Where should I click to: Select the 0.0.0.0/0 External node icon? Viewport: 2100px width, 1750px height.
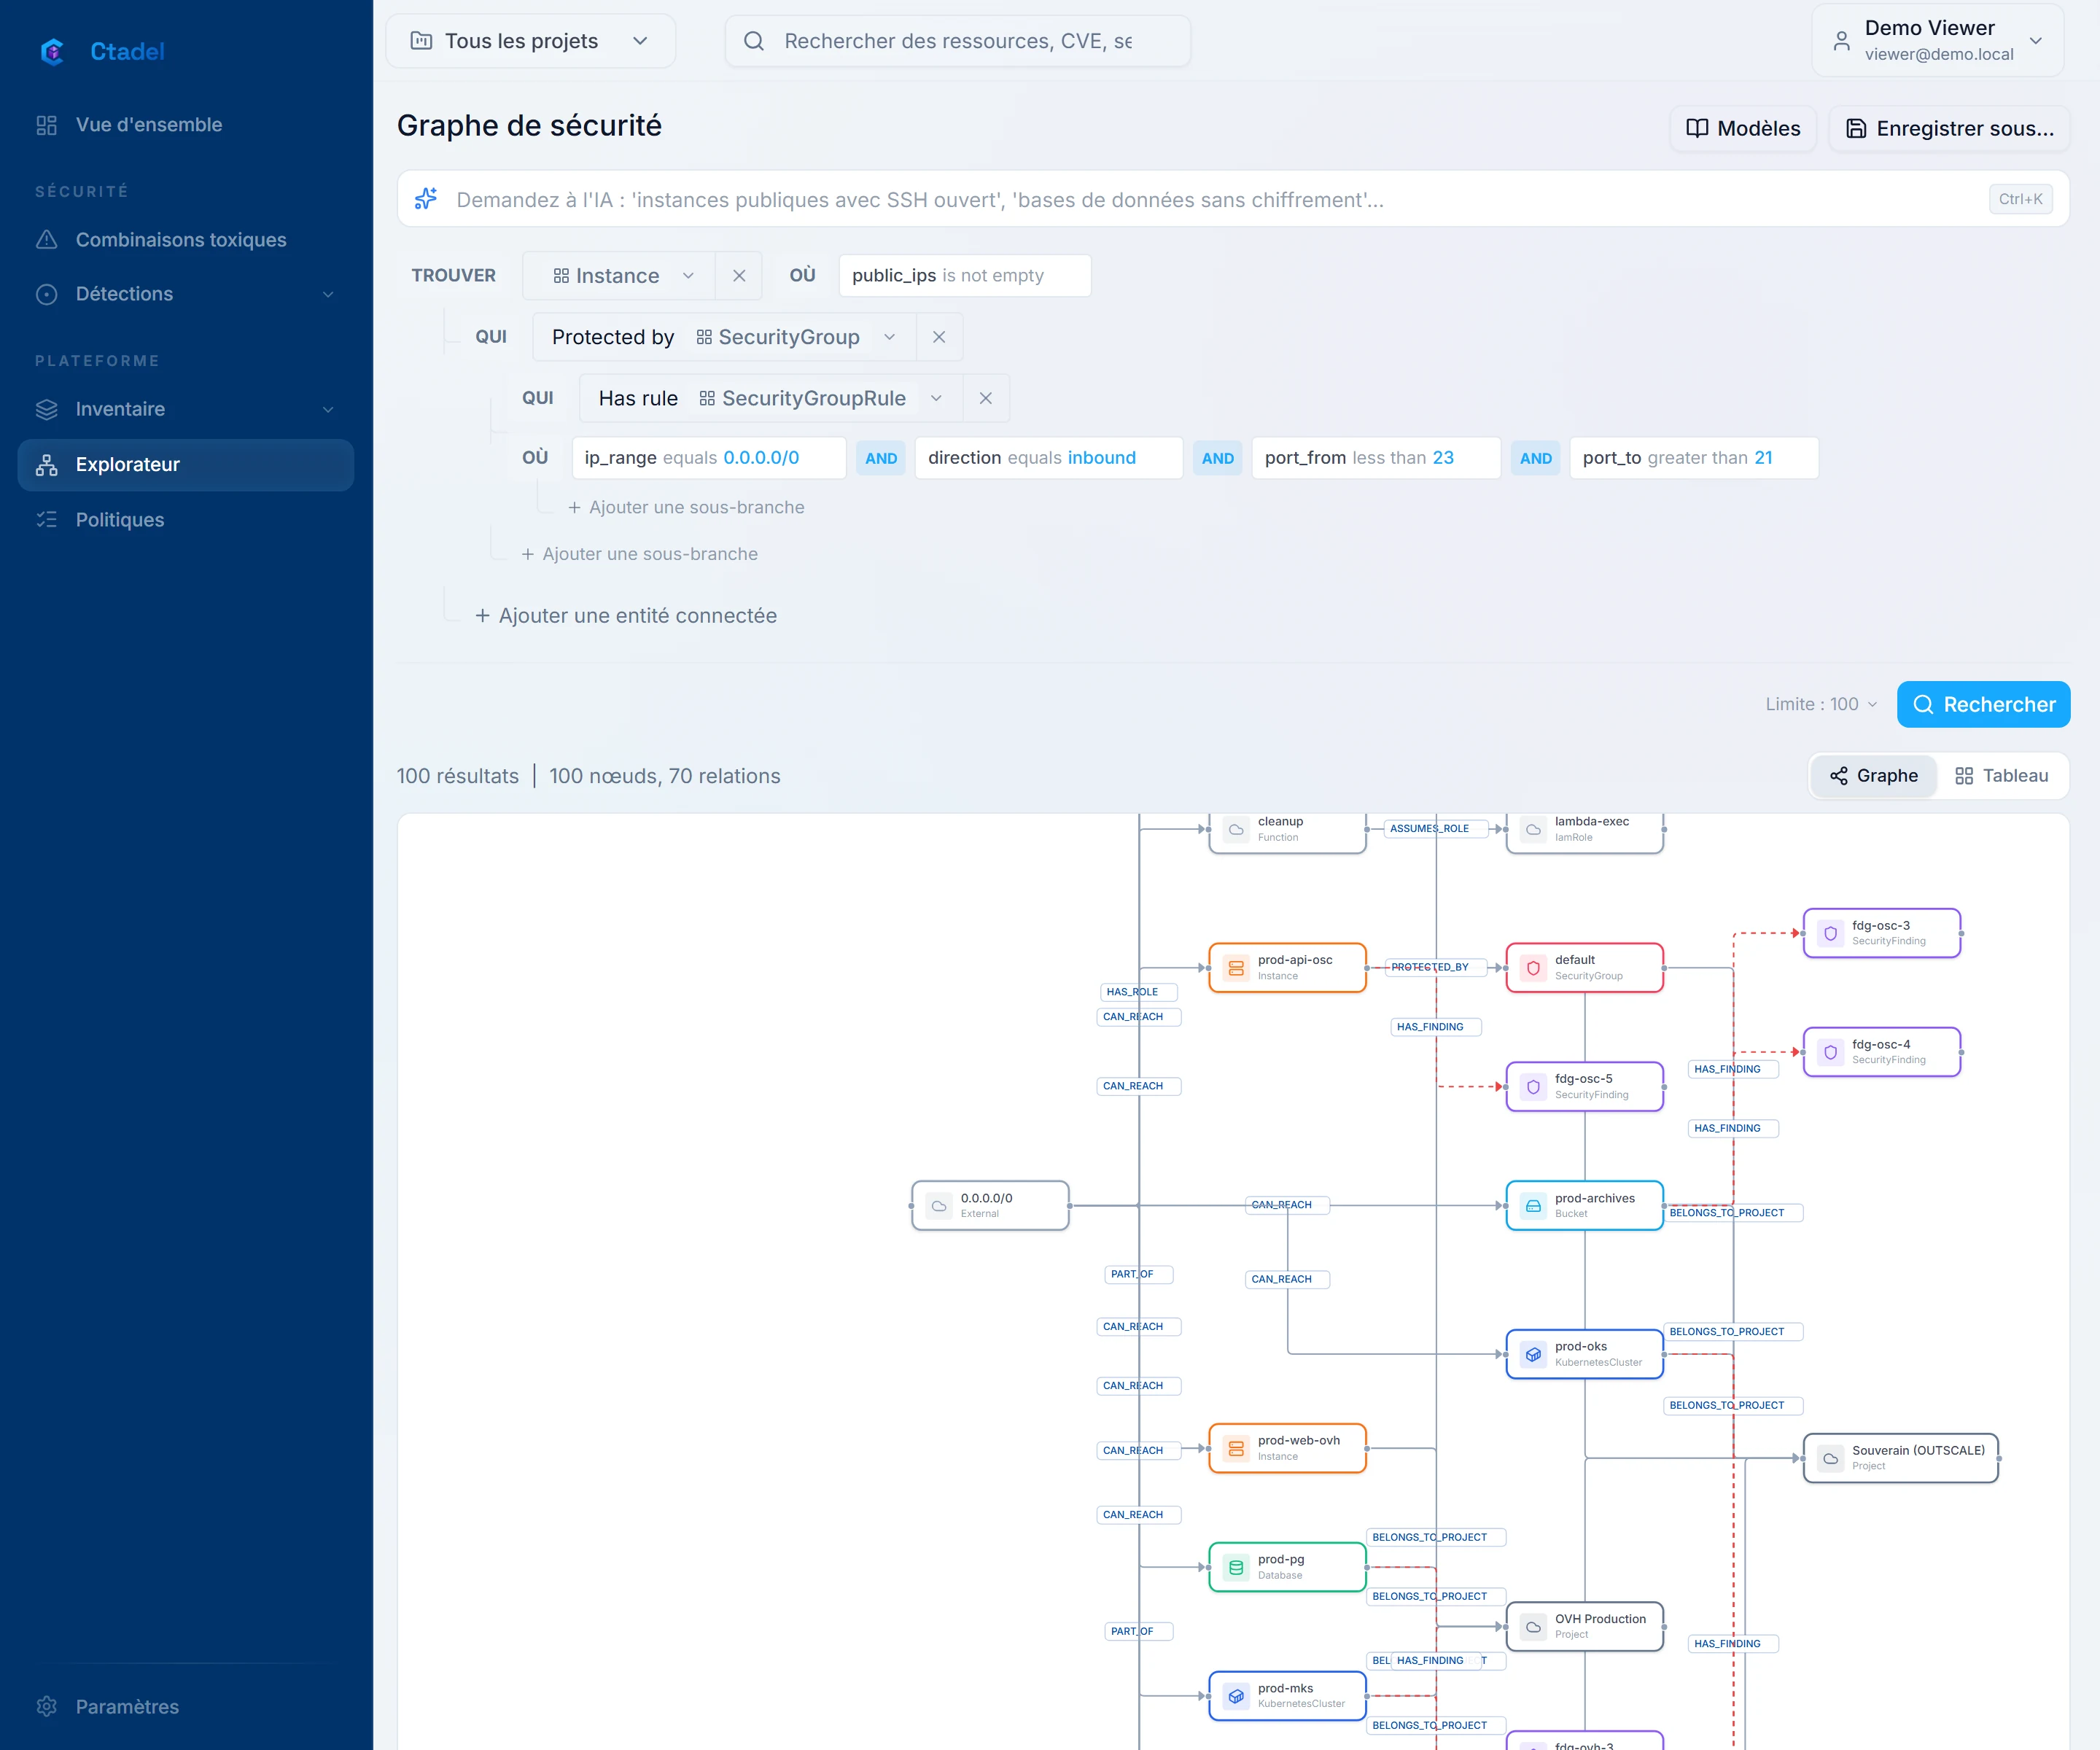coord(939,1206)
